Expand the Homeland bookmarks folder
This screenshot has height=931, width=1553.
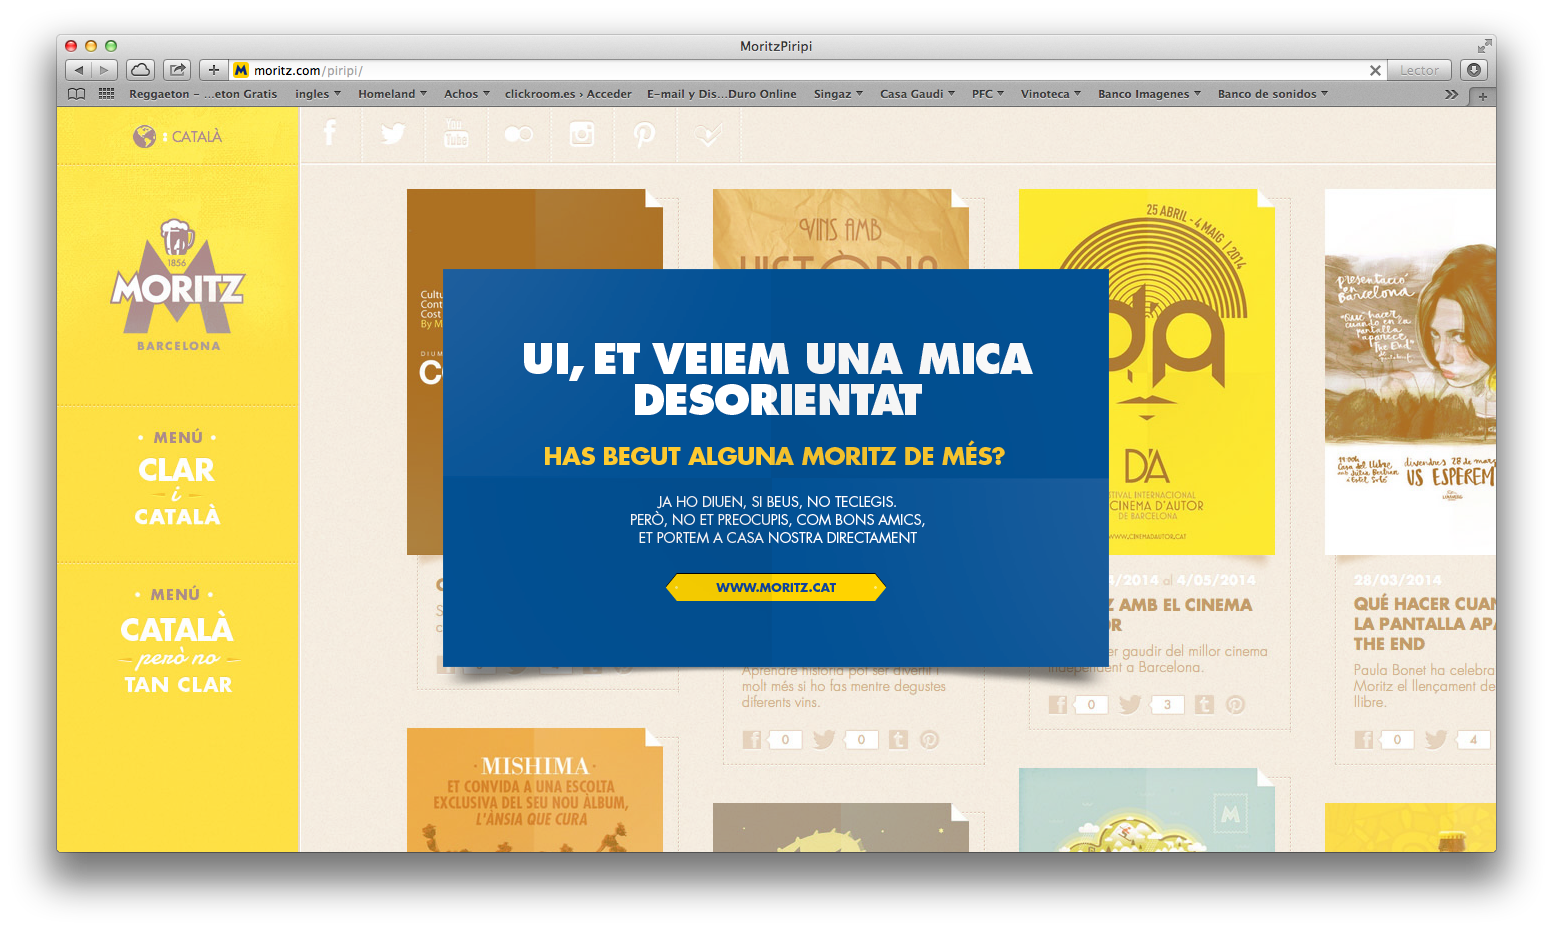[392, 94]
